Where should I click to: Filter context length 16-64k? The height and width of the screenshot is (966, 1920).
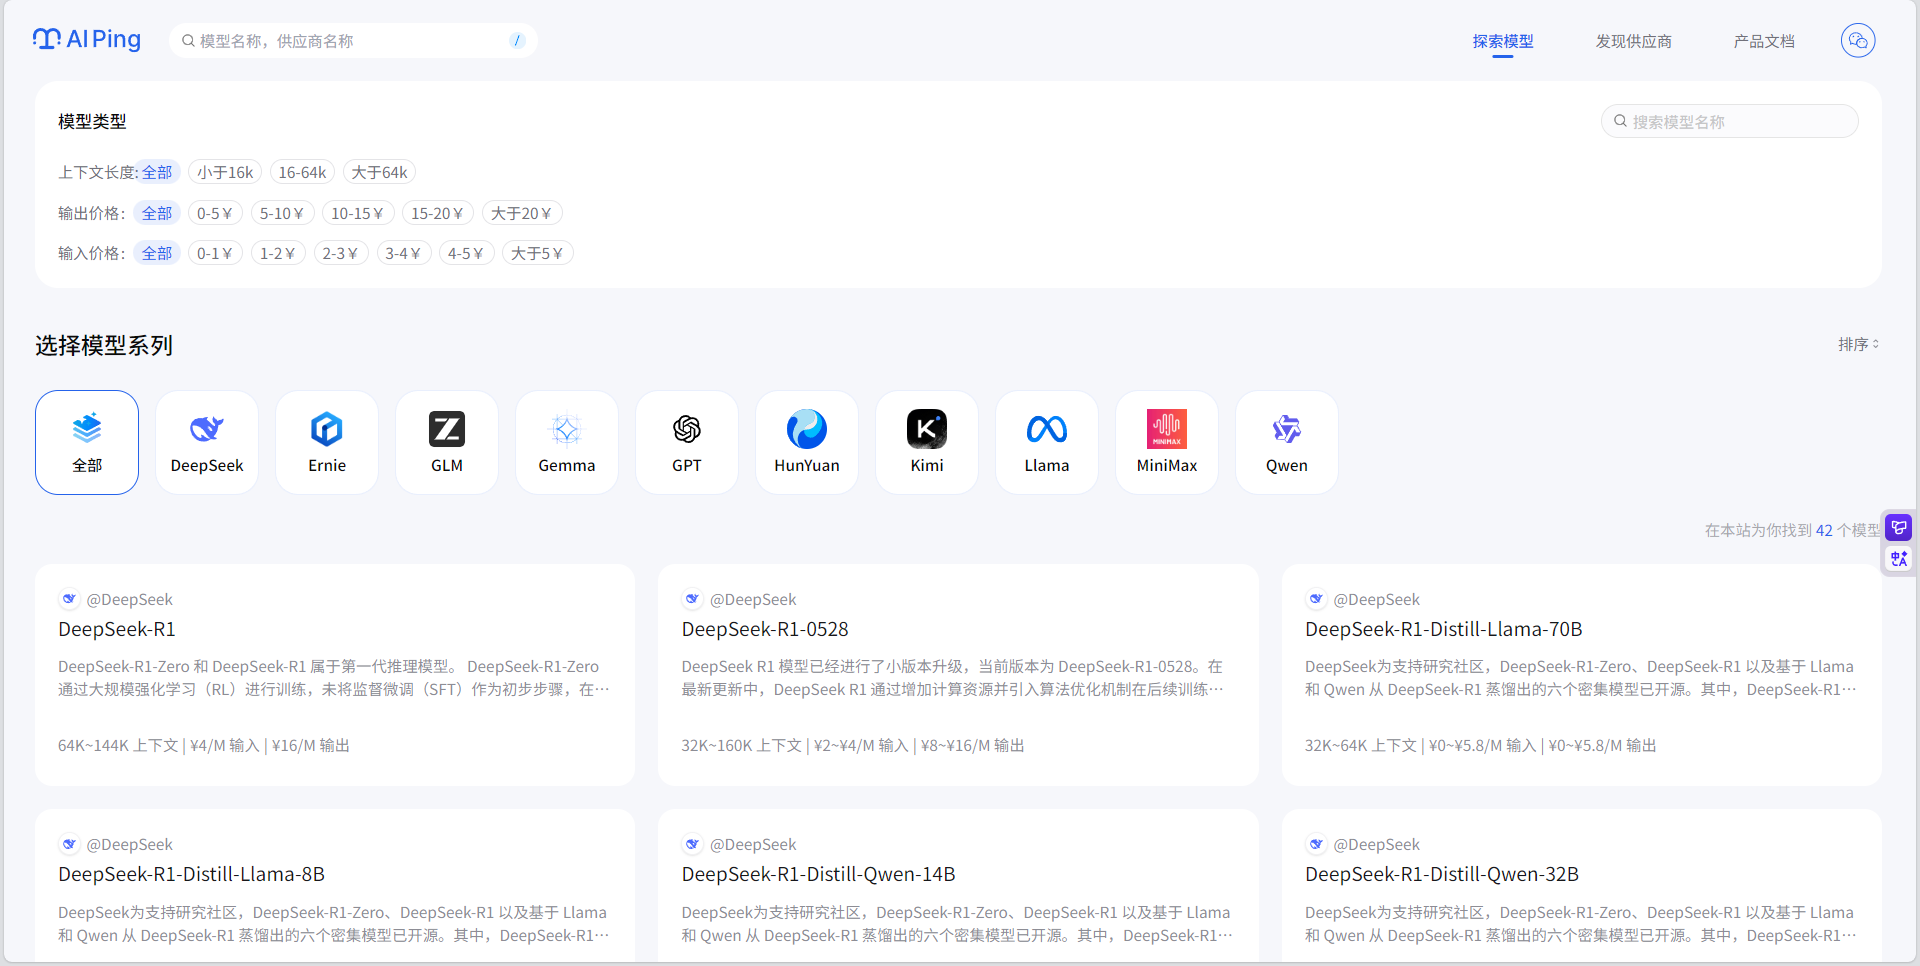click(302, 172)
